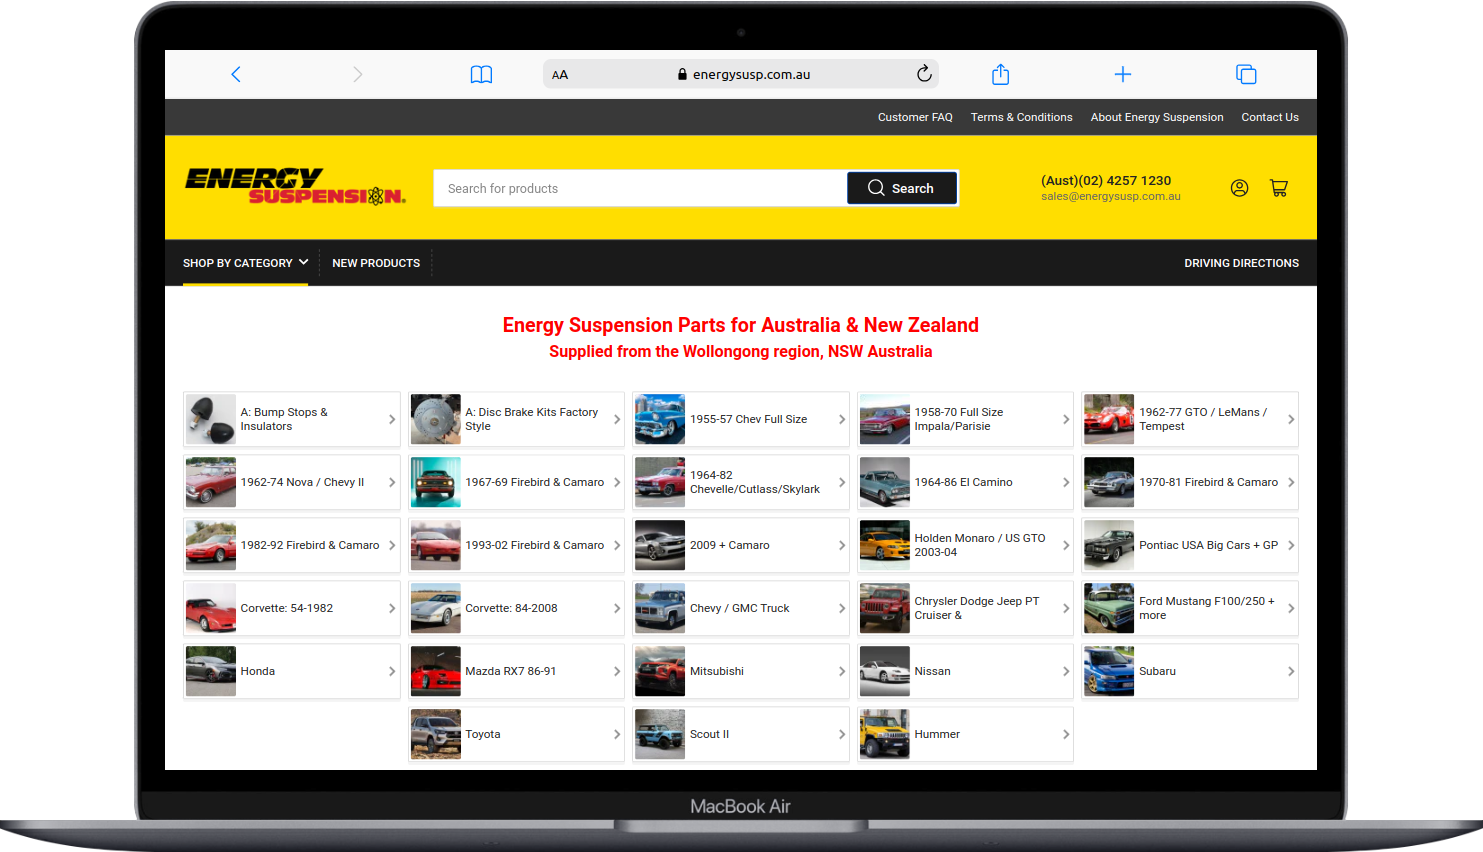This screenshot has width=1483, height=852.
Task: Click the Bump Stops & Insulators thumbnail
Action: 211,419
